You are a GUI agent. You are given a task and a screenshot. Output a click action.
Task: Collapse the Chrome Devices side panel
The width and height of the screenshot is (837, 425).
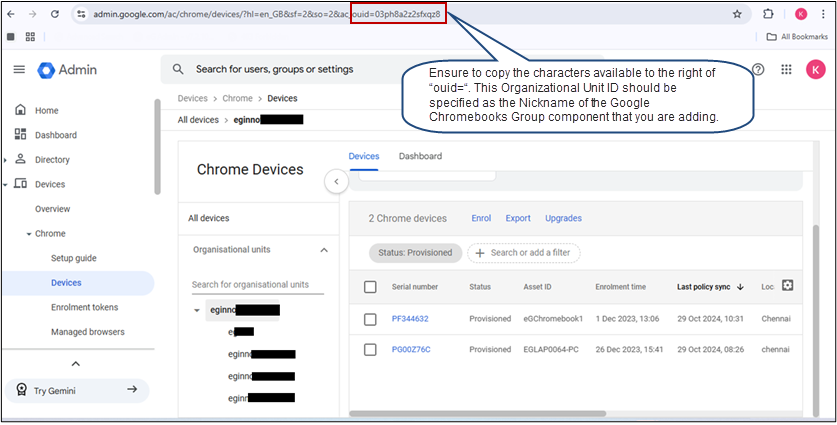[x=336, y=182]
